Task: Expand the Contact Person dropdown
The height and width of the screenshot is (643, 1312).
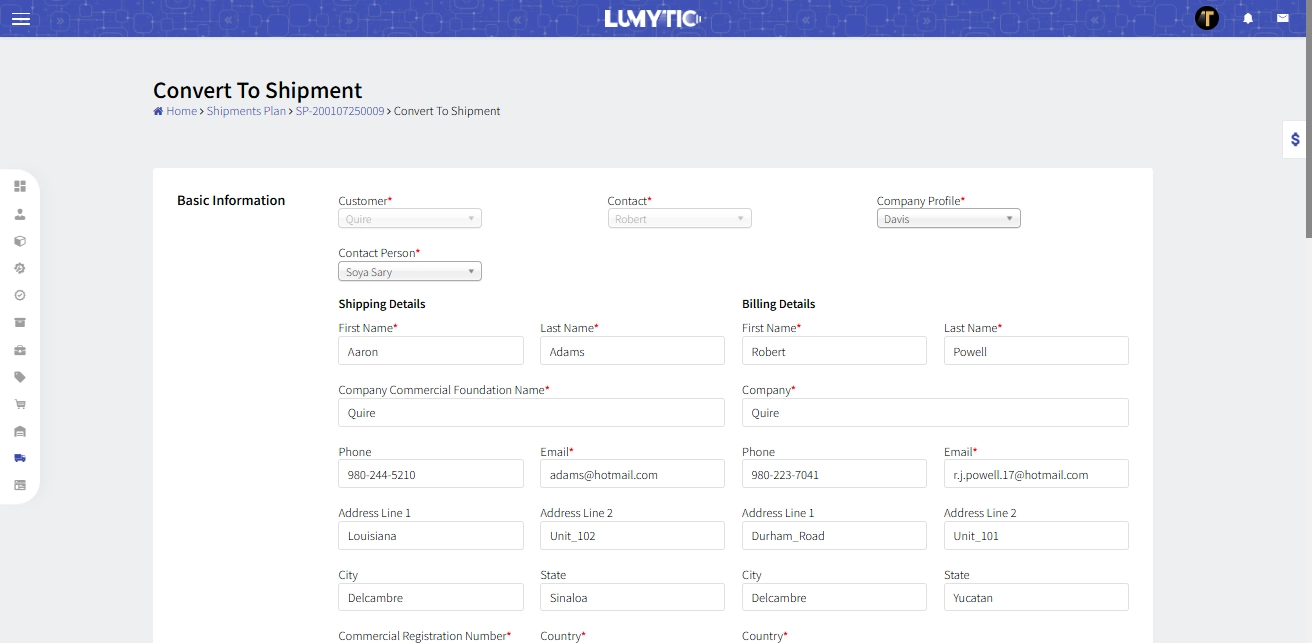Action: point(410,272)
